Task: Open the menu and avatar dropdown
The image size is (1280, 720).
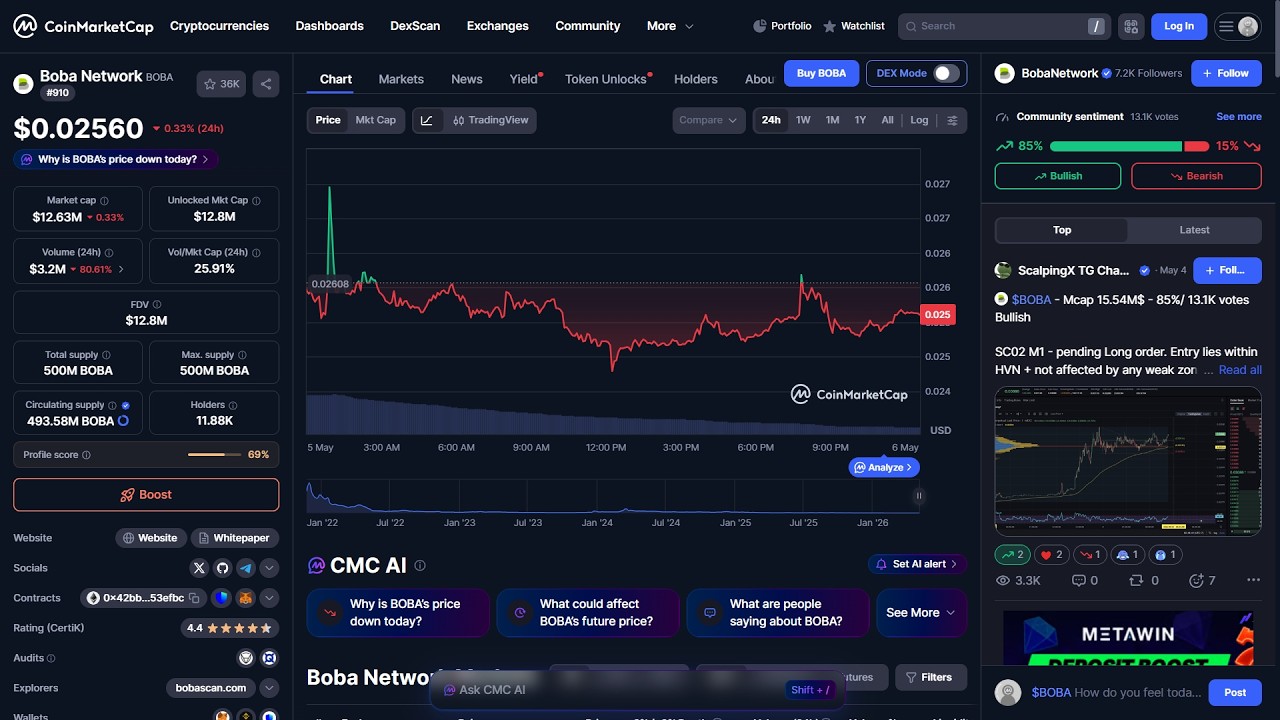Action: click(x=1238, y=26)
